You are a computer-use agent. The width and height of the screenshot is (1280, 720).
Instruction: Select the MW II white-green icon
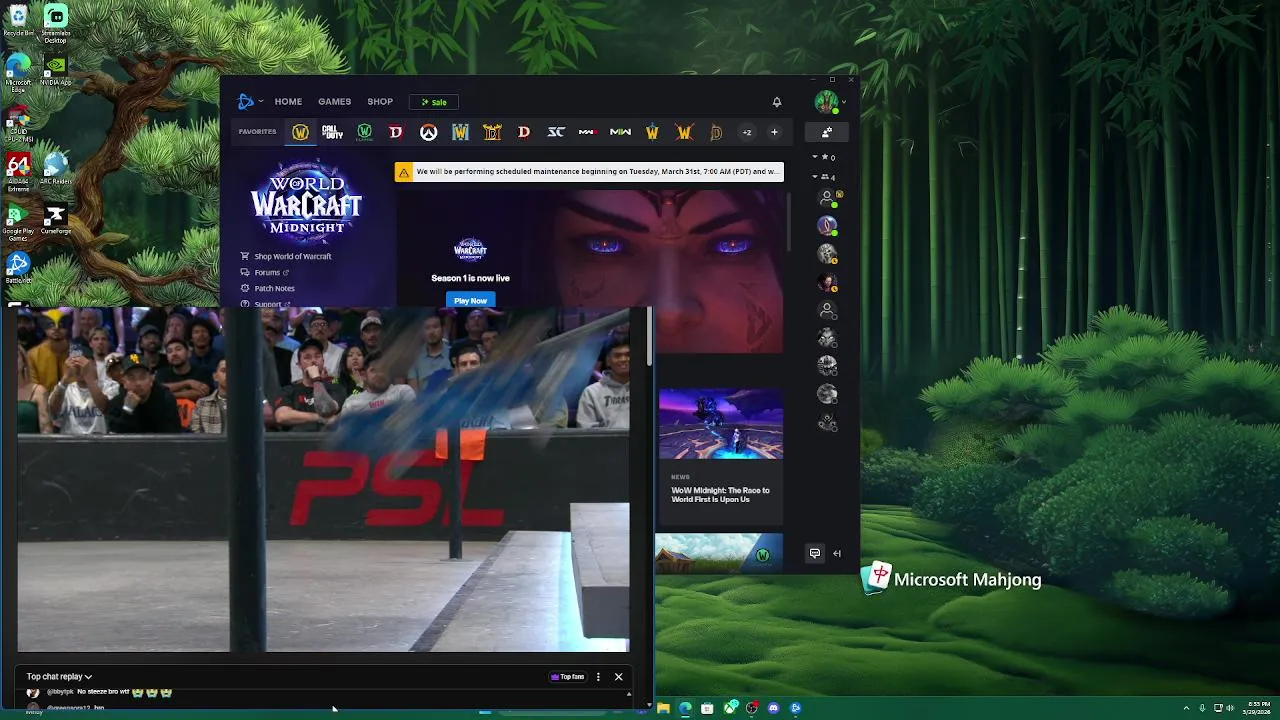620,132
